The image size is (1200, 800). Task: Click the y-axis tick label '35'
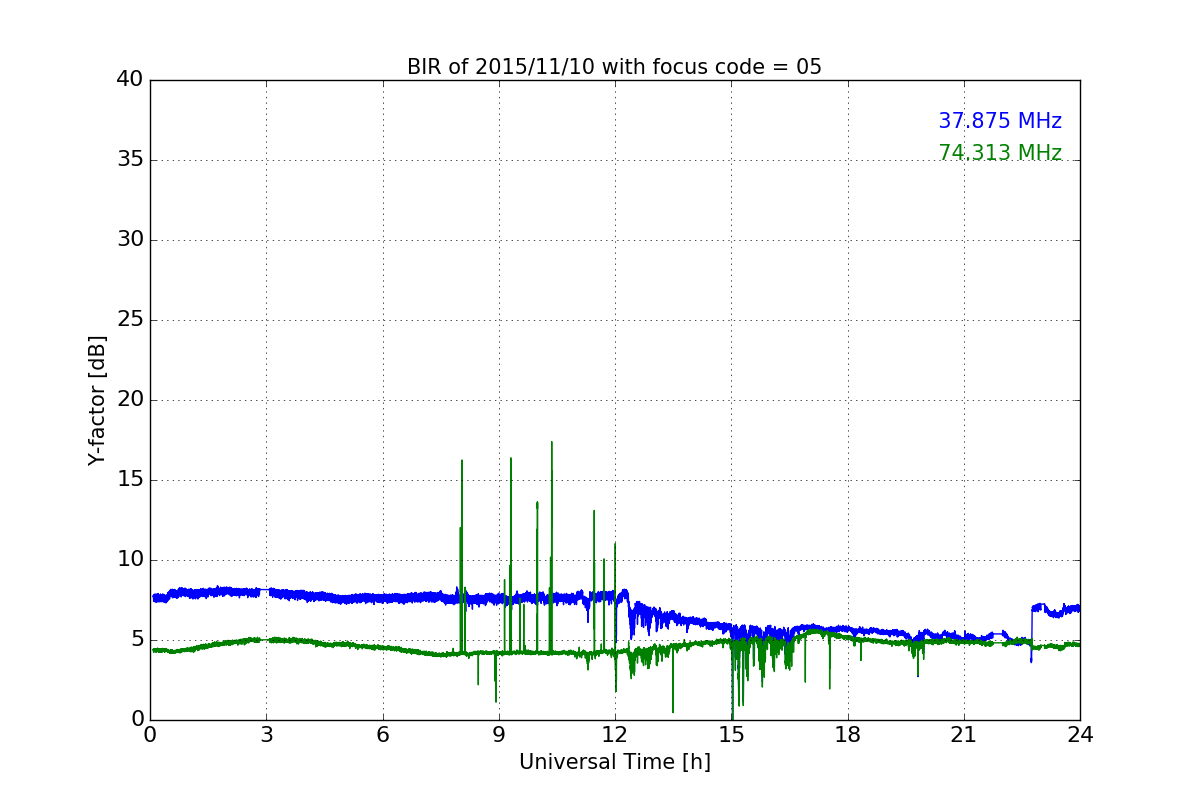pyautogui.click(x=130, y=160)
